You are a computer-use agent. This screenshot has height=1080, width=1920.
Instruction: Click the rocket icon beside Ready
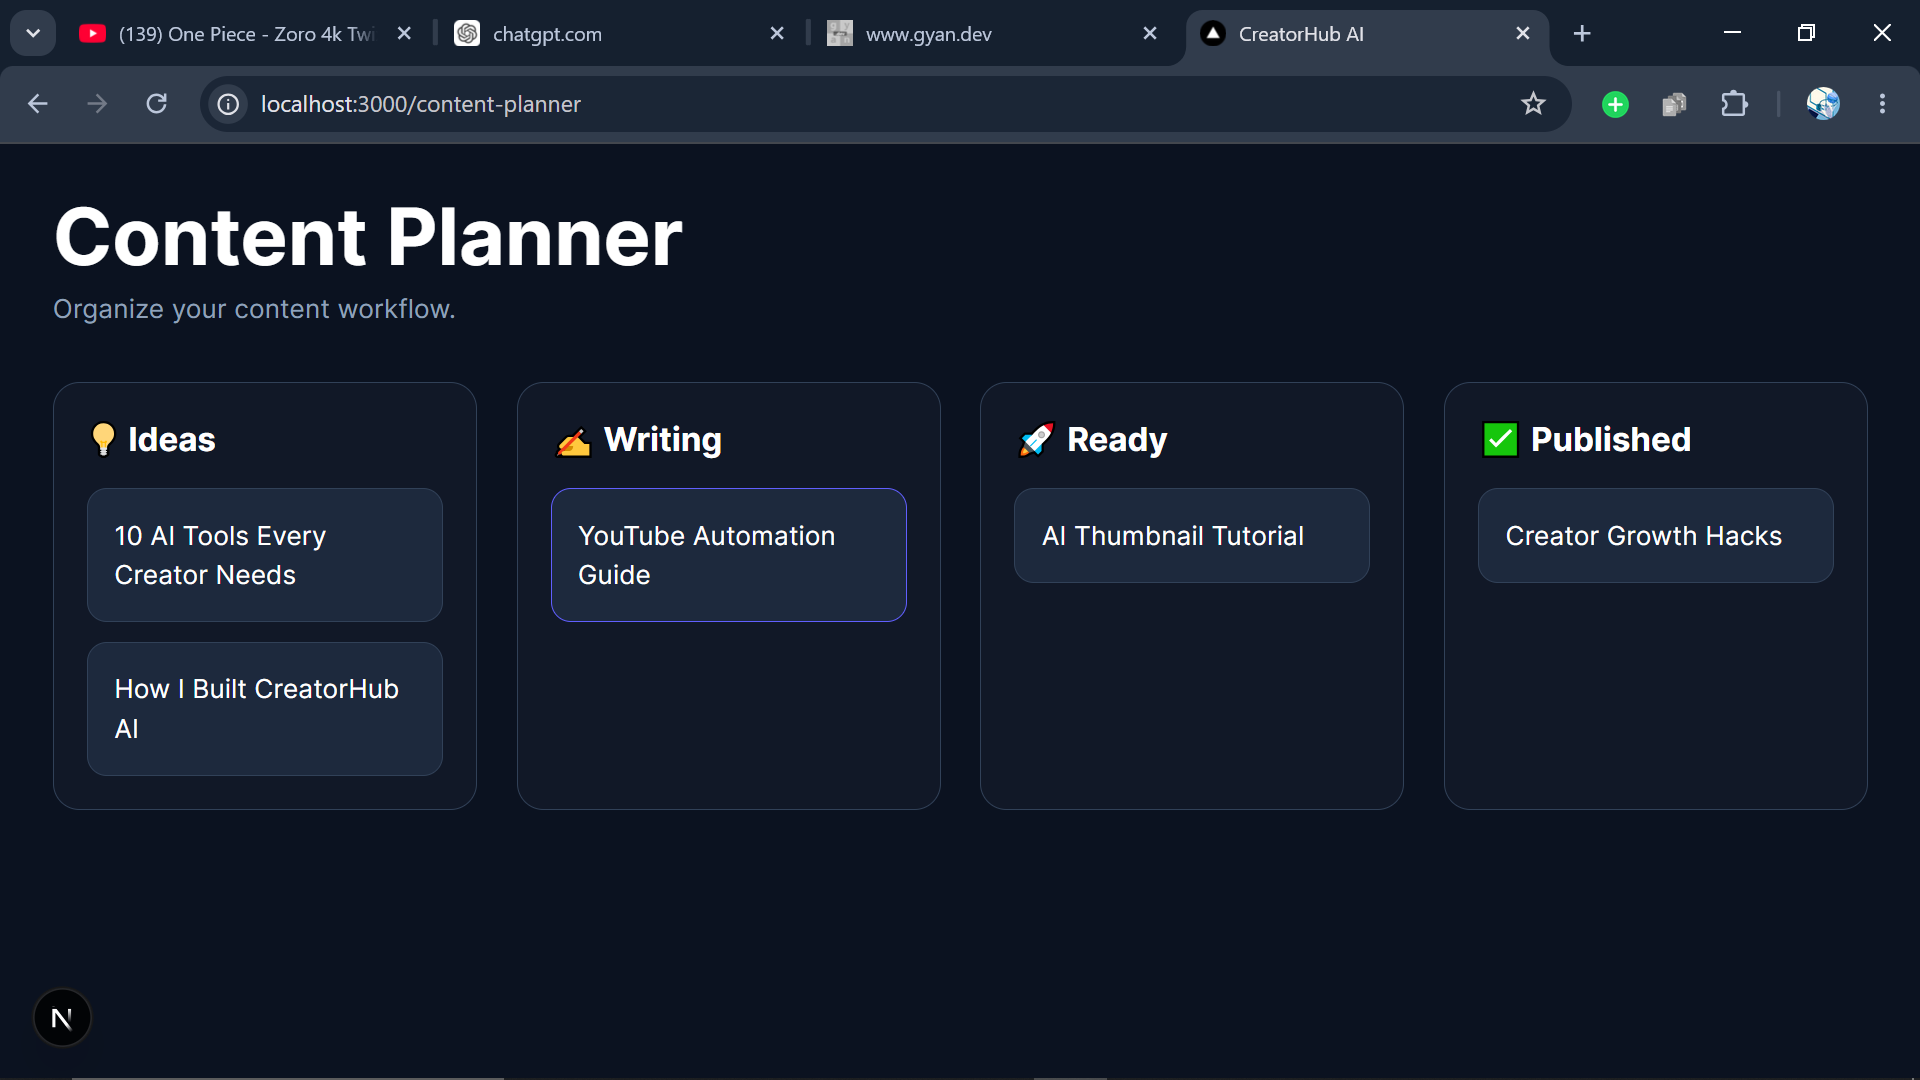(x=1037, y=440)
